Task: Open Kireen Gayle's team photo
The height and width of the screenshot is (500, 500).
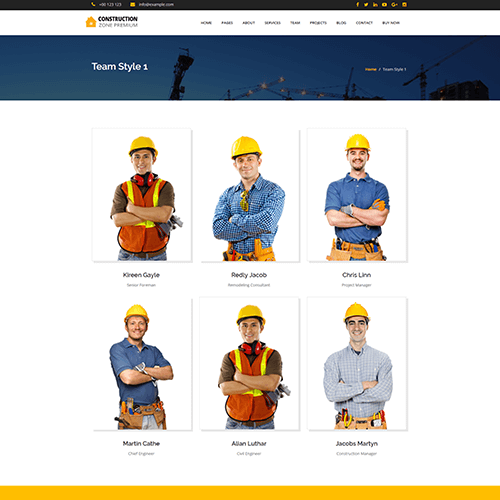Action: tap(142, 195)
